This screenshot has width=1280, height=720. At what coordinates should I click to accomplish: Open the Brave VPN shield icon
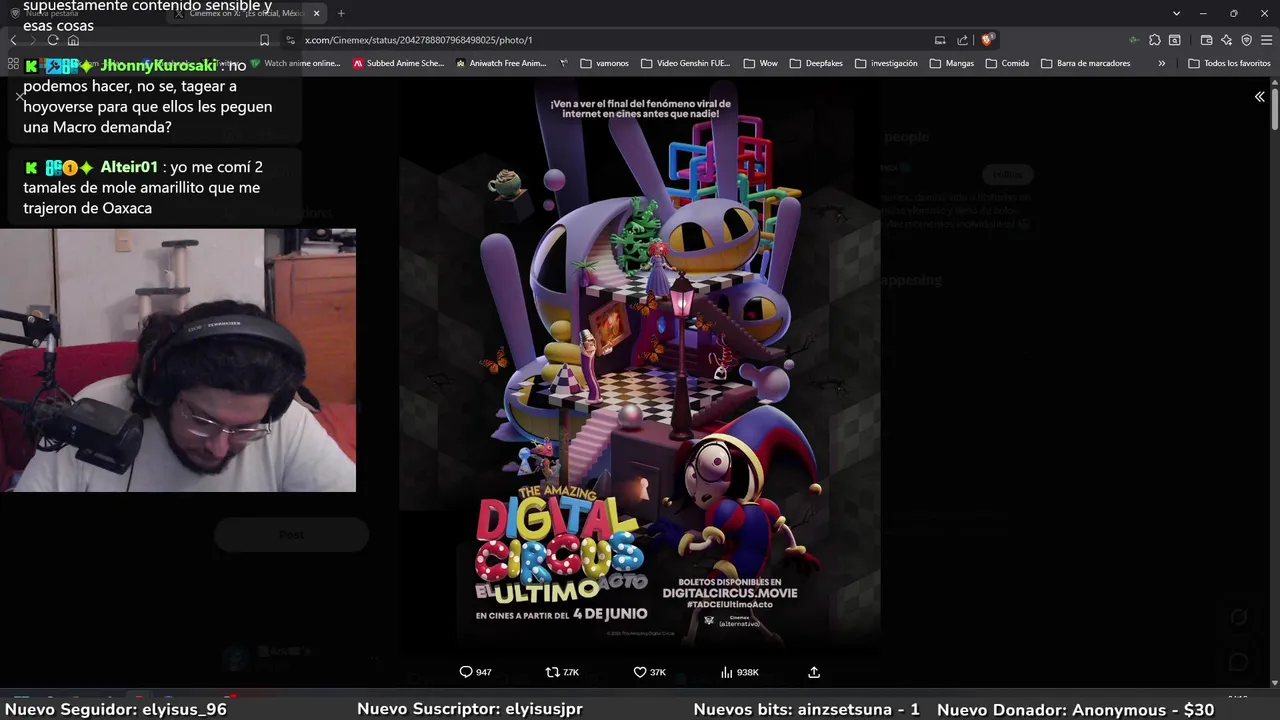(x=1246, y=40)
